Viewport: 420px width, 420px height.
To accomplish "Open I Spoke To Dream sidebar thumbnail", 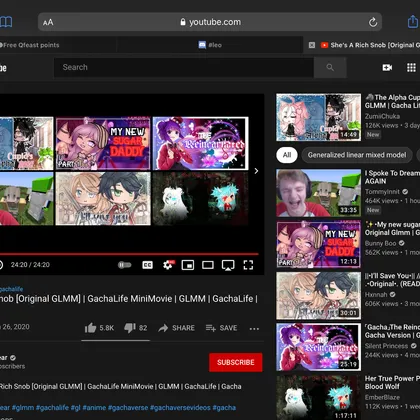I will pyautogui.click(x=318, y=193).
